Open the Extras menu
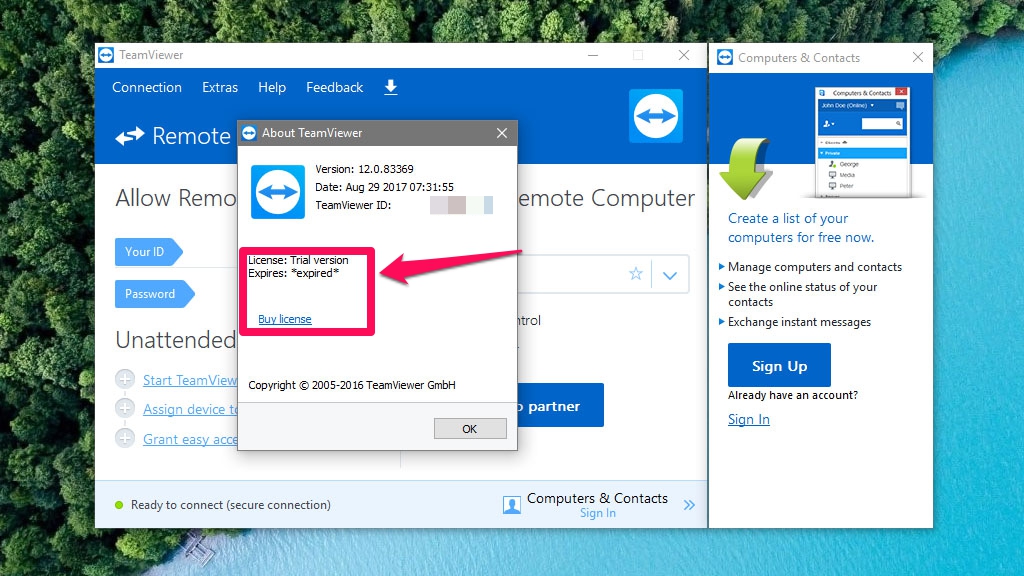1024x576 pixels. [x=220, y=88]
